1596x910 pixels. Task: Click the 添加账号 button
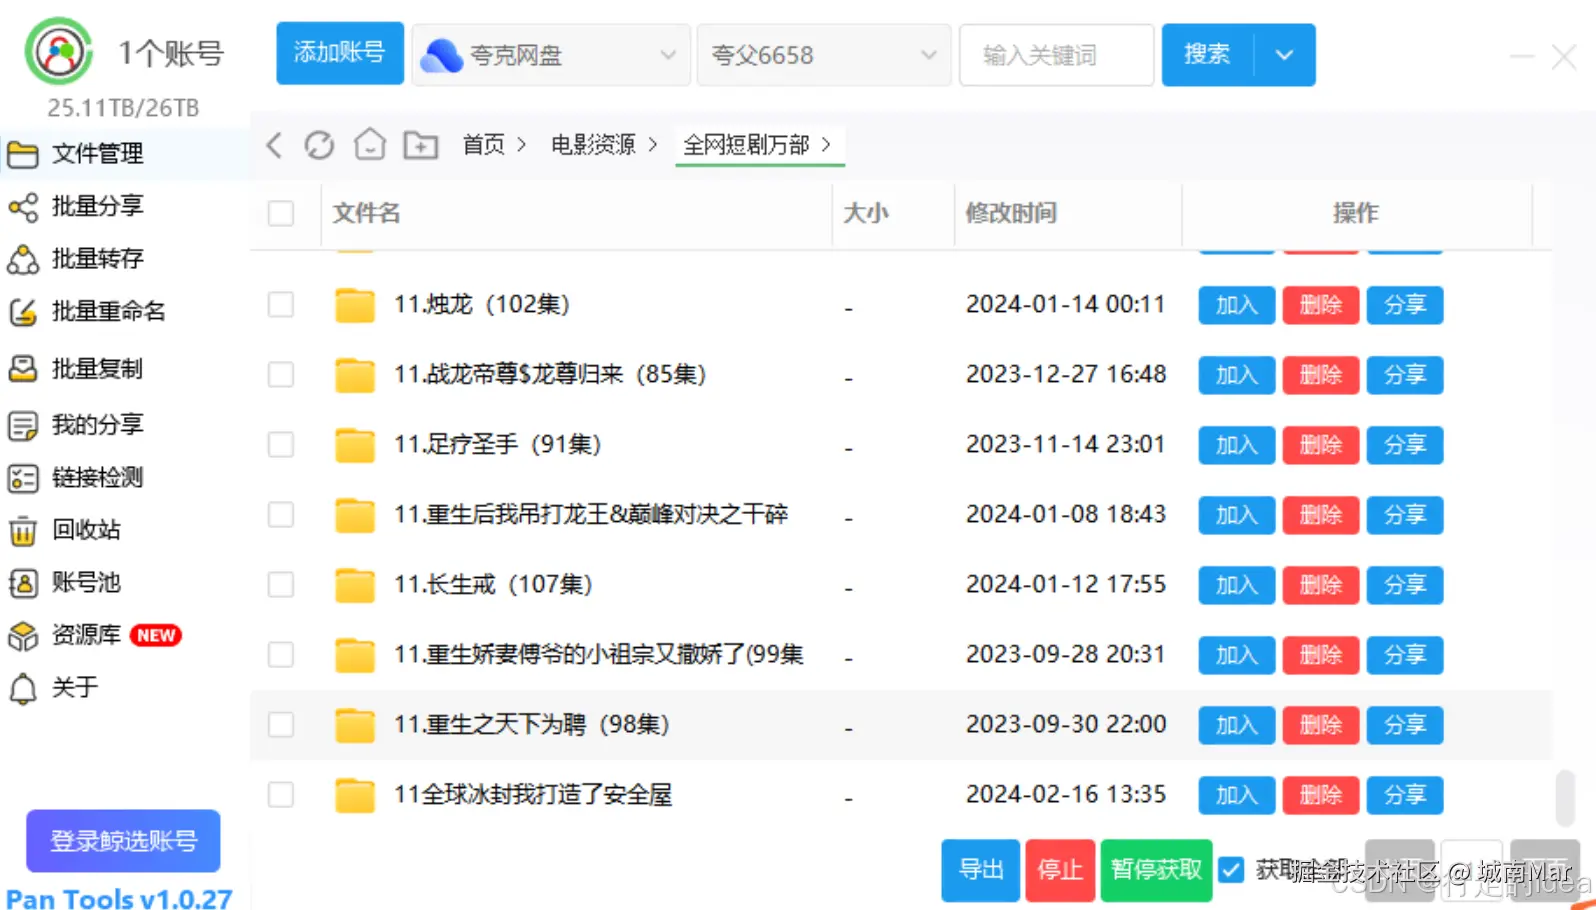click(x=340, y=53)
